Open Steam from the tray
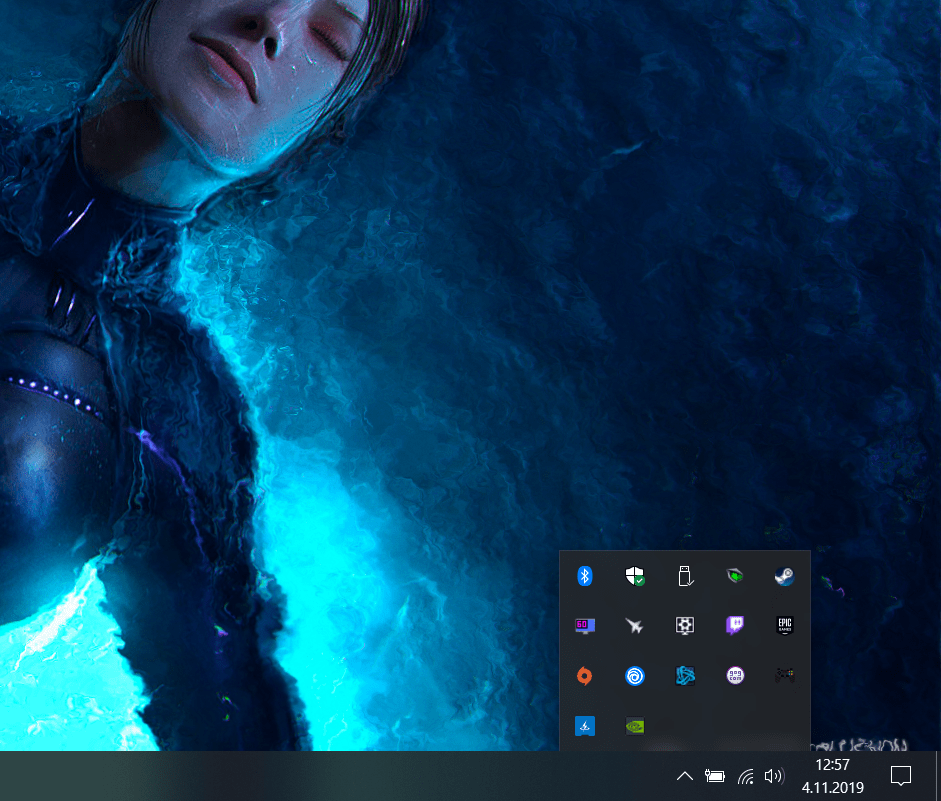 tap(784, 576)
